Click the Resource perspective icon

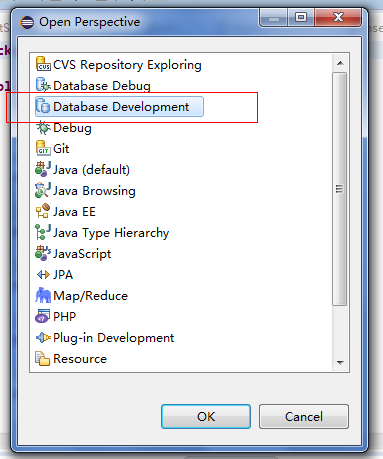point(43,358)
